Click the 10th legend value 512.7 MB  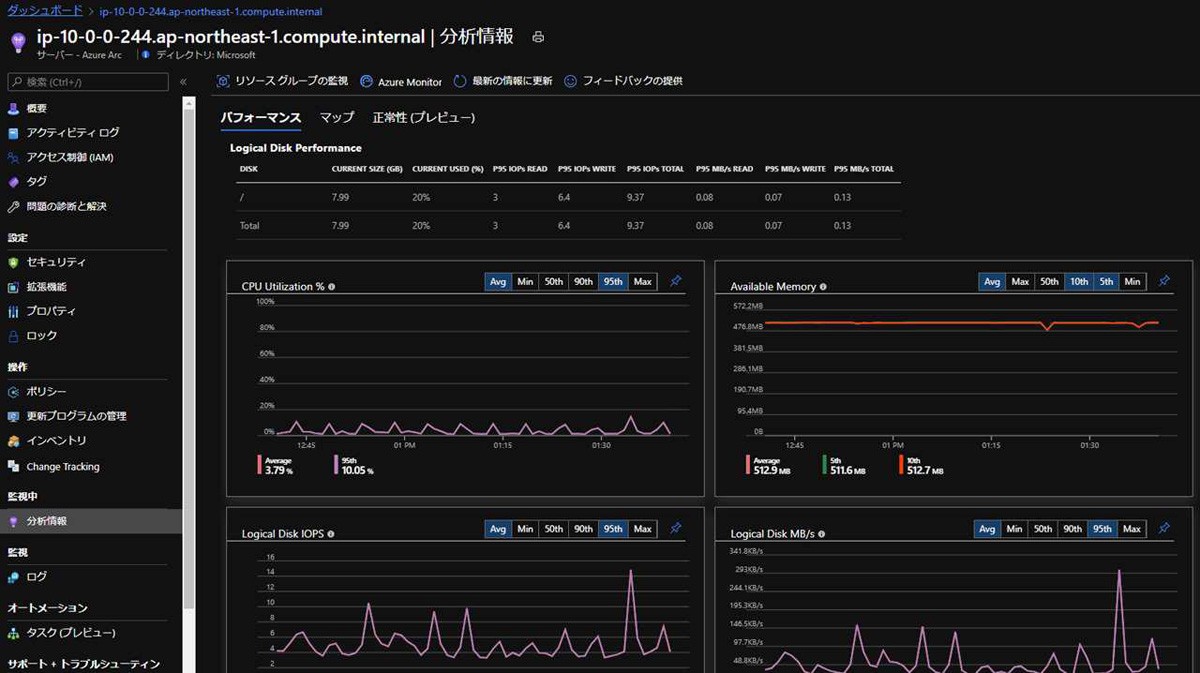[925, 470]
